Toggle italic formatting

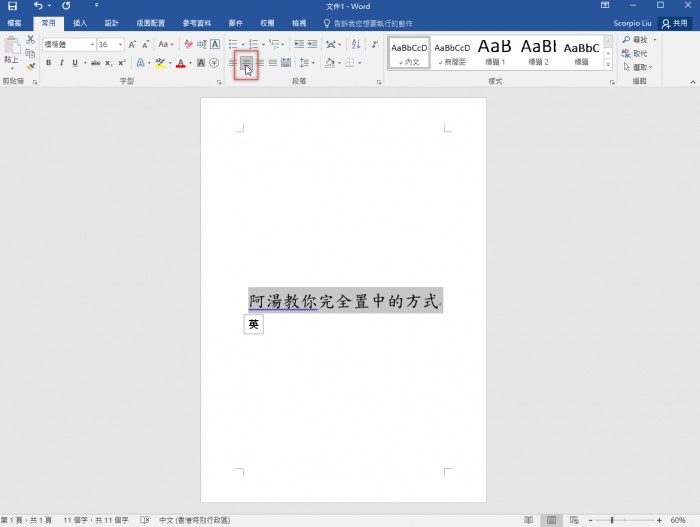pos(62,63)
